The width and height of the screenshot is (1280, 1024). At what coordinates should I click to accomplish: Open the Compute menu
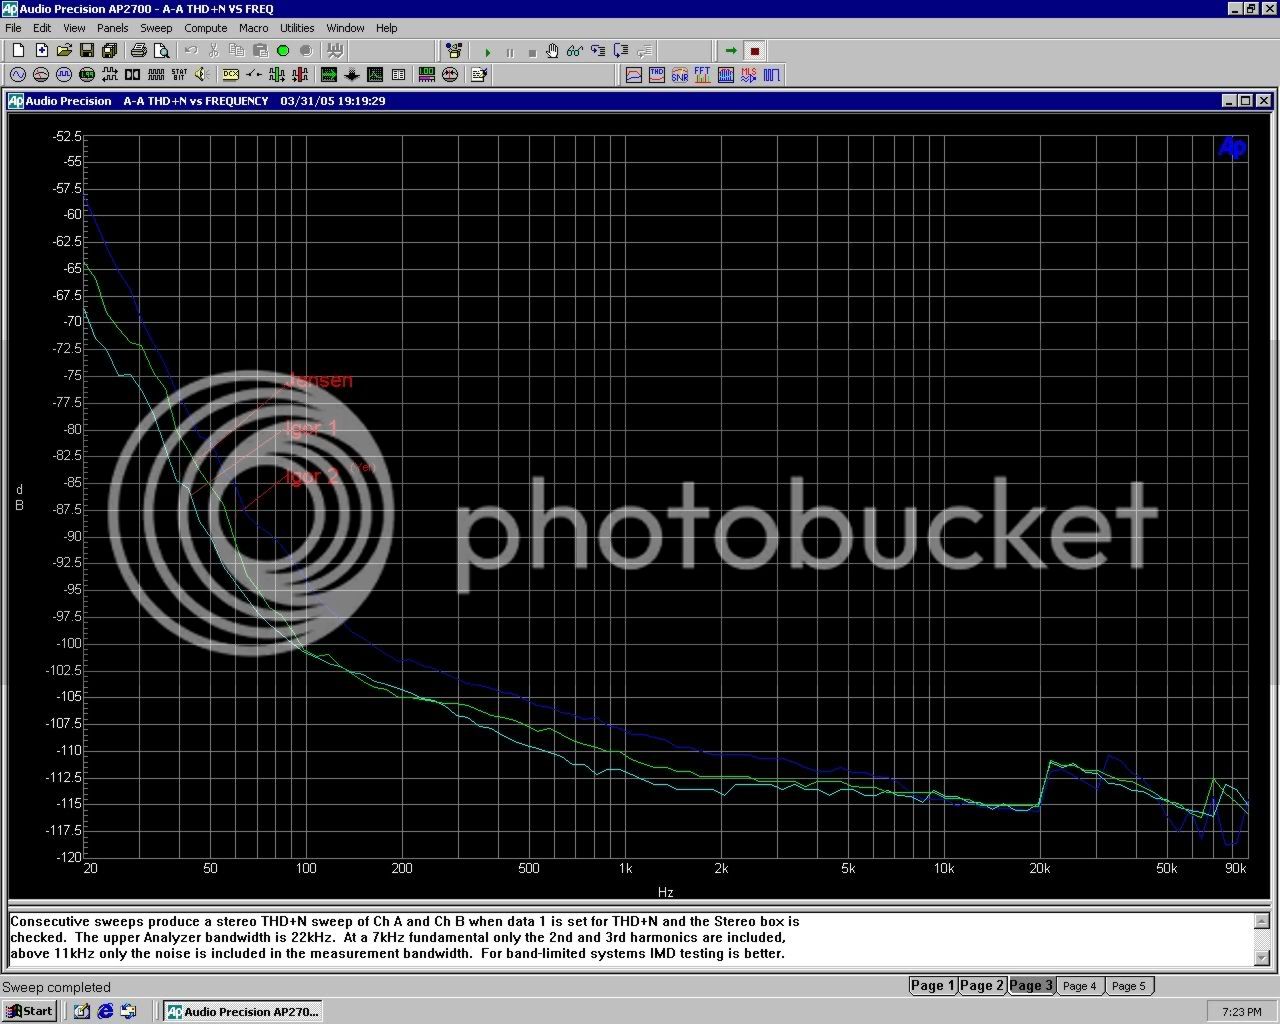tap(206, 28)
